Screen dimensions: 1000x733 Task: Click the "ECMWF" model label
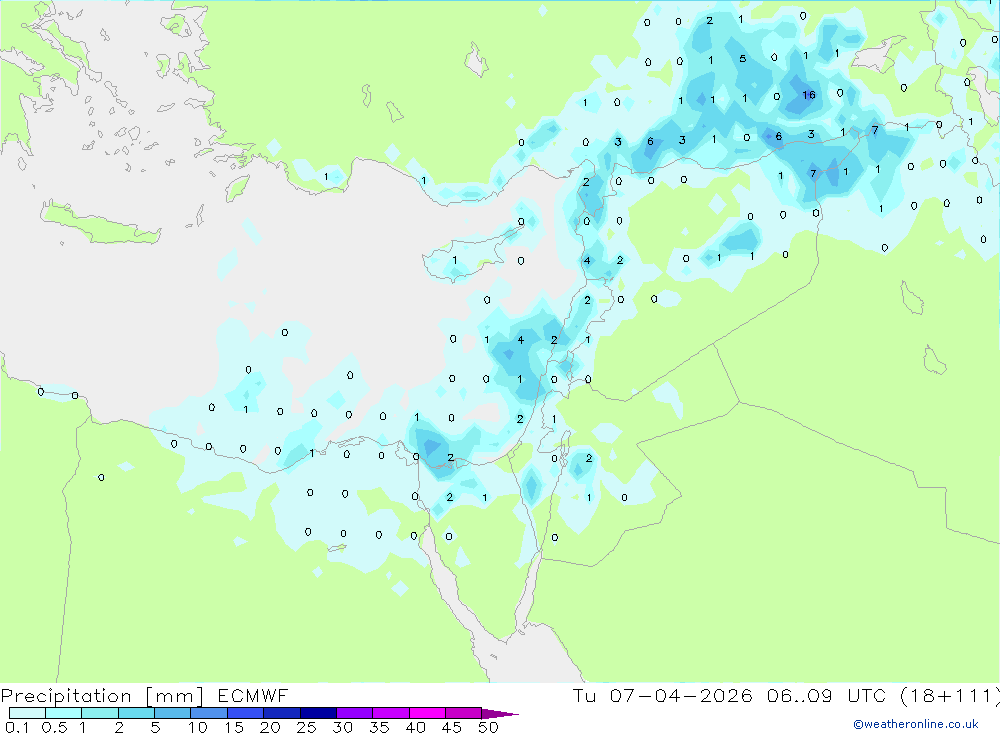pos(253,695)
